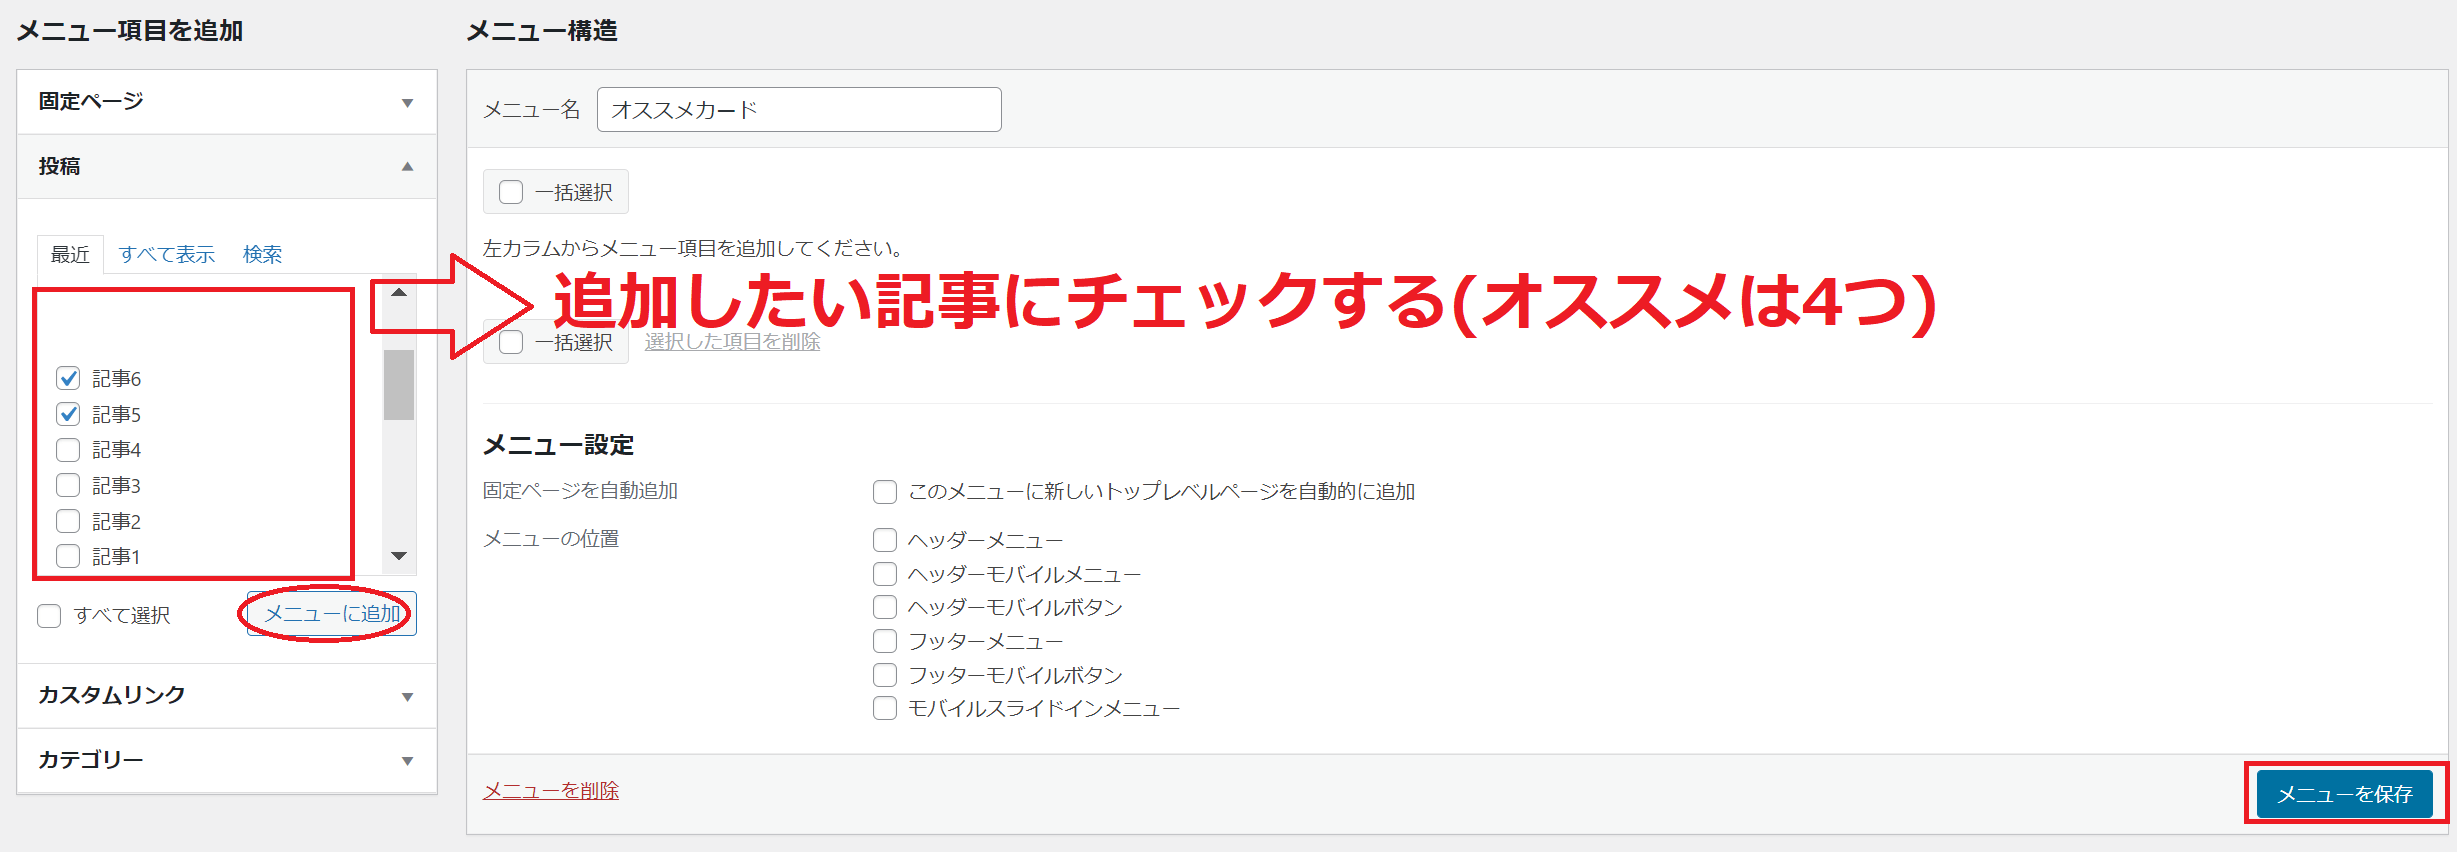Check the ヘッダーモバイルボタン location
Image resolution: width=2457 pixels, height=852 pixels.
click(885, 607)
